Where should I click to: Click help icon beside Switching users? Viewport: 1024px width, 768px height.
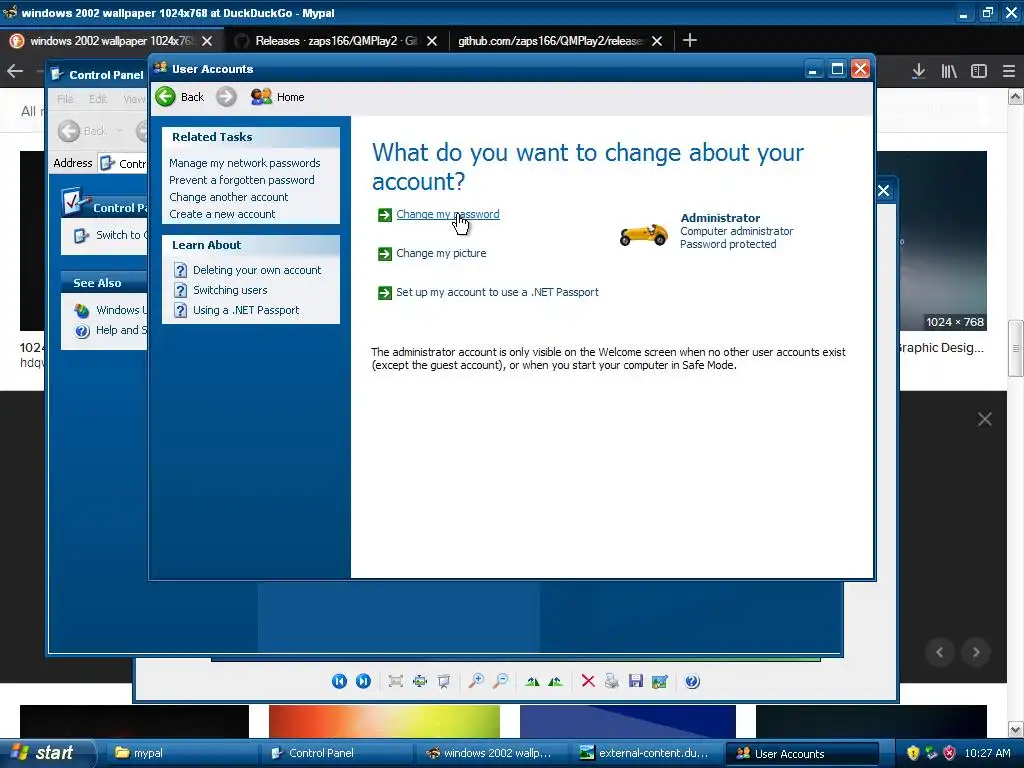click(181, 290)
